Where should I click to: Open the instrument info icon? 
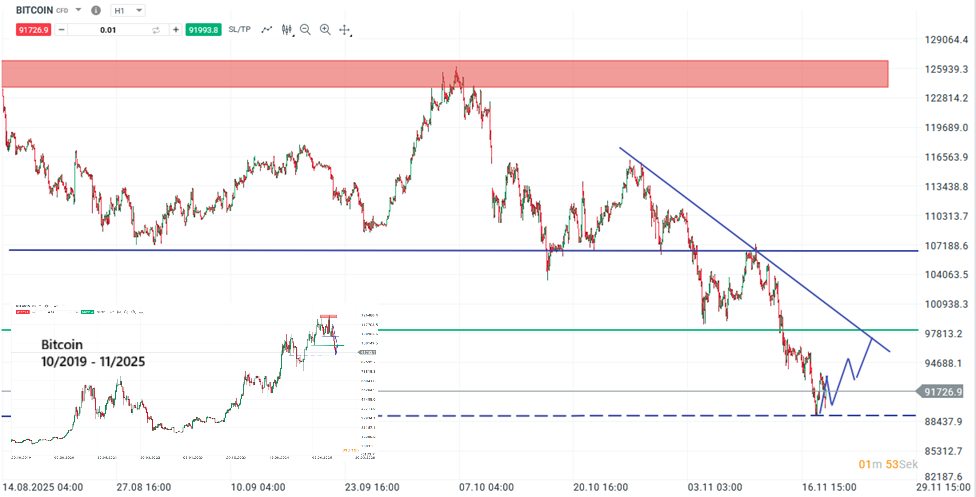pyautogui.click(x=96, y=10)
